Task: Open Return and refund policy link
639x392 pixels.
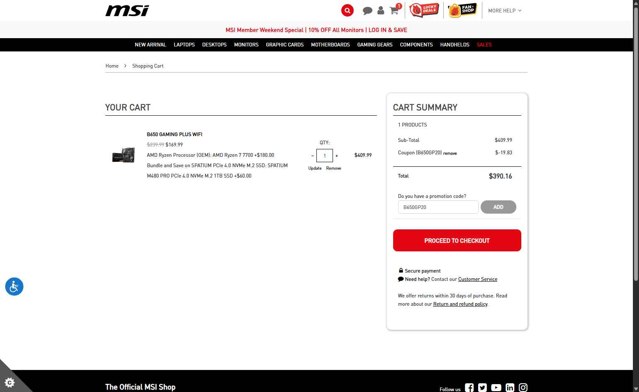Action: point(460,304)
